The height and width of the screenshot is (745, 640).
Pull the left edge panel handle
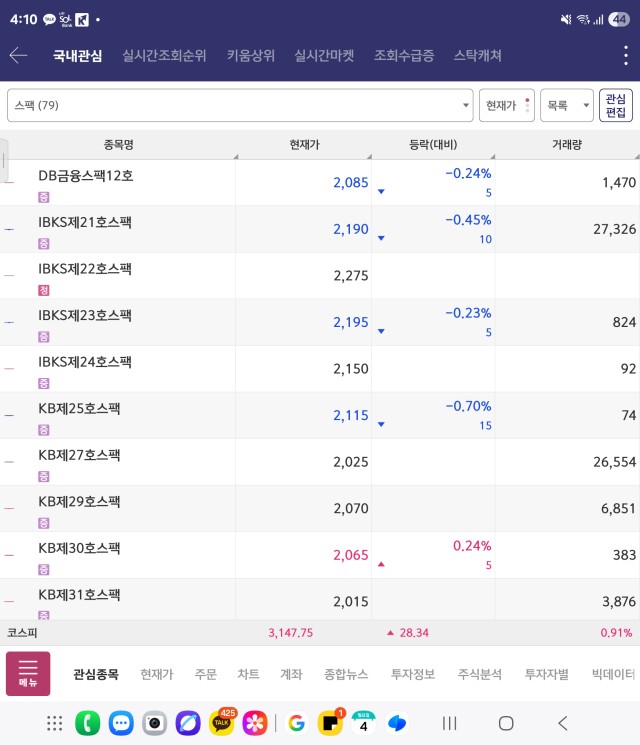coord(3,160)
